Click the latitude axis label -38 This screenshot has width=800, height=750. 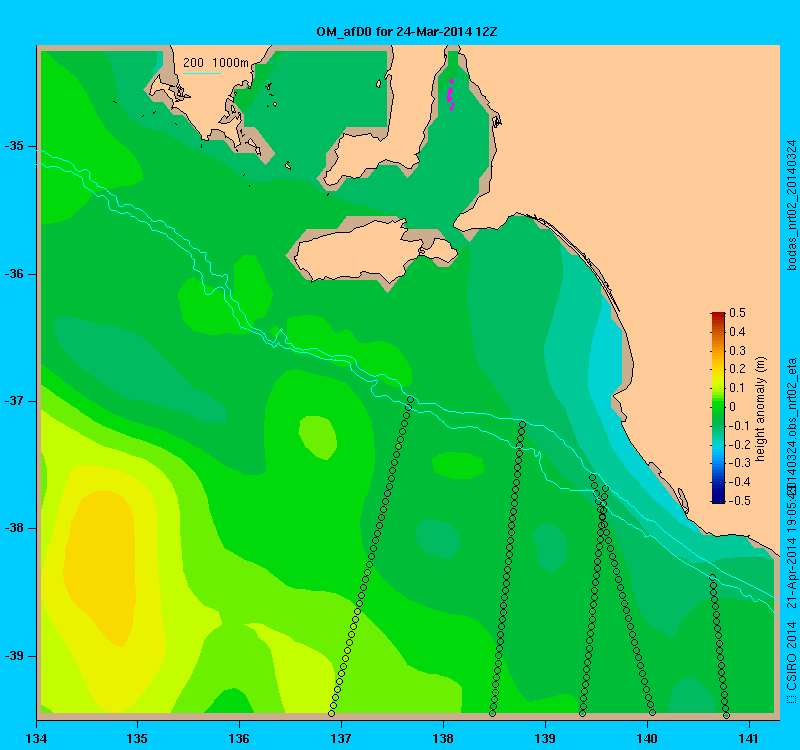(x=14, y=528)
